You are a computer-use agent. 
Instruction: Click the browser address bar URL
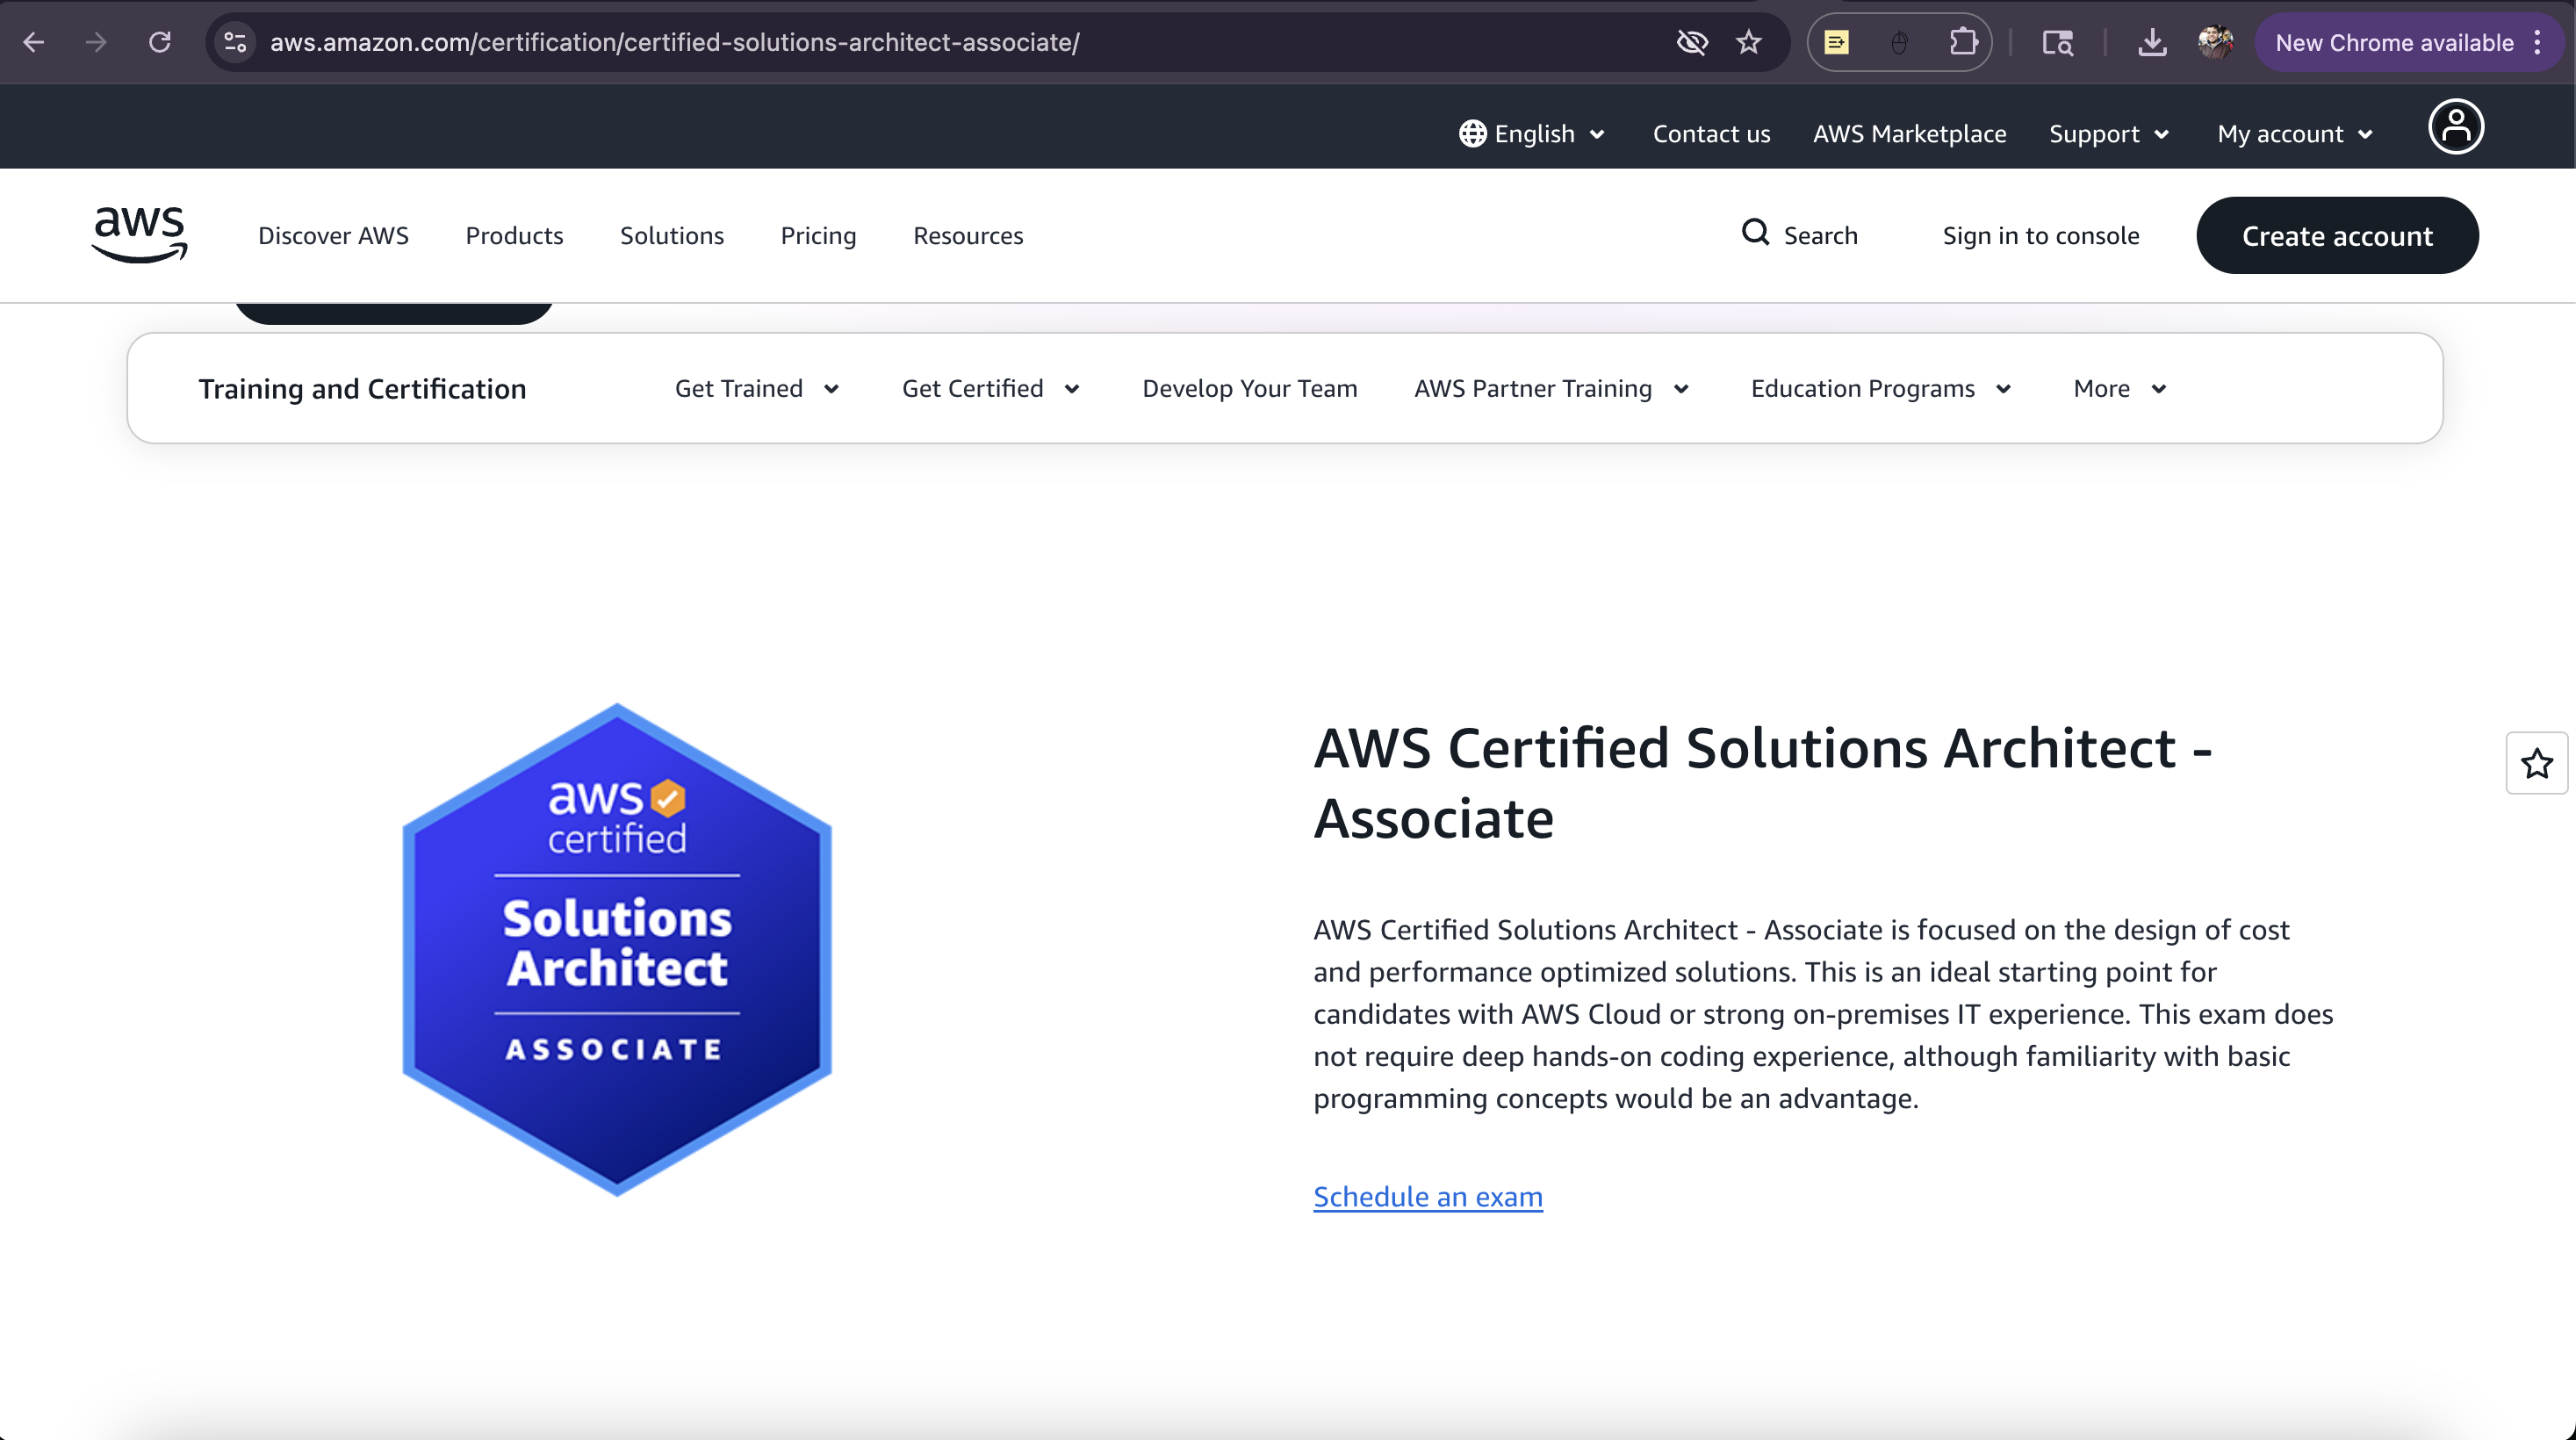tap(674, 42)
